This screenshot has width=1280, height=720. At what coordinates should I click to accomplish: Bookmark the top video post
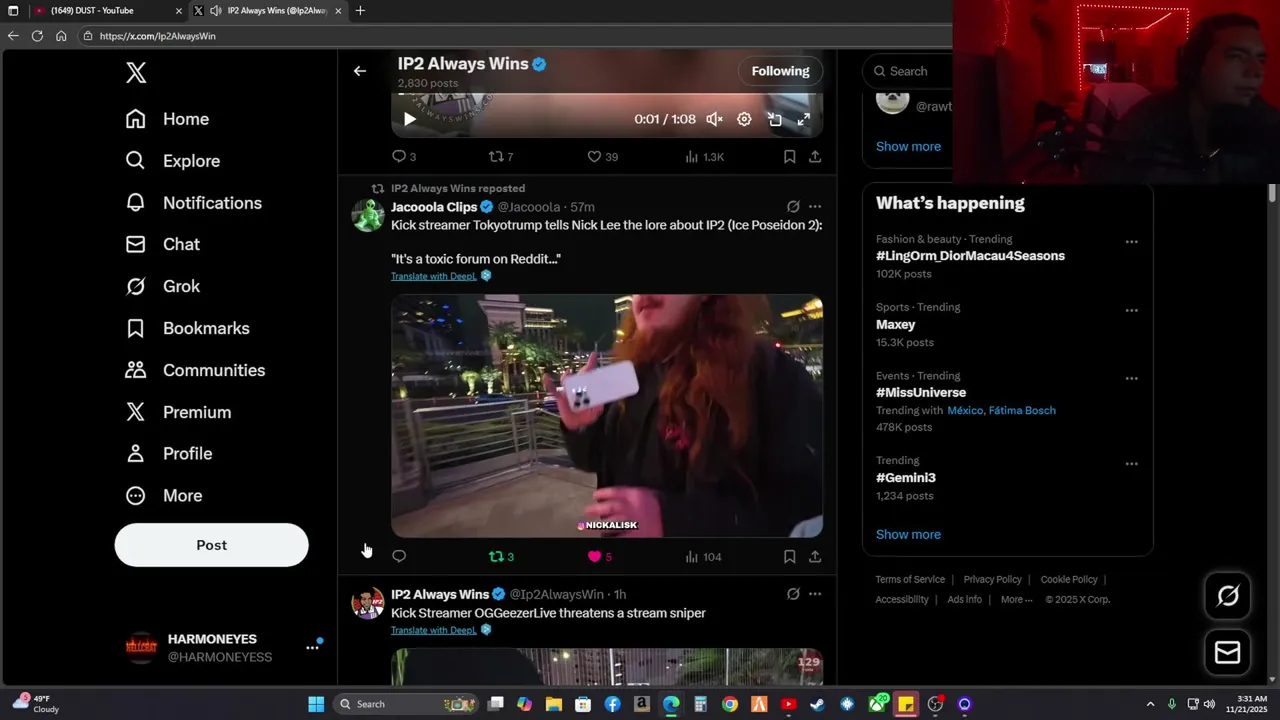click(789, 157)
